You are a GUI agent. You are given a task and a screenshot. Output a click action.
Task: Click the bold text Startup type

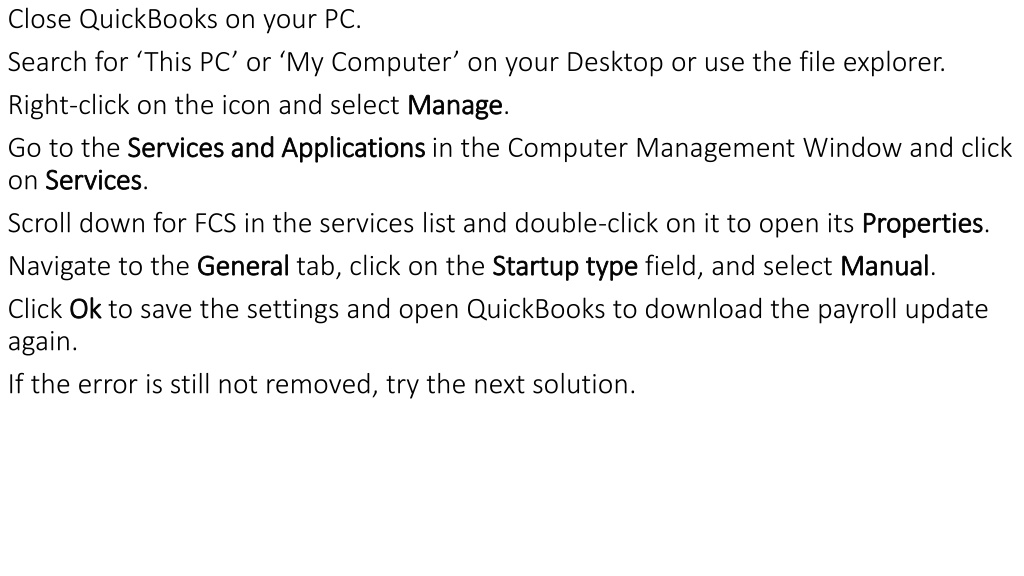pos(565,267)
